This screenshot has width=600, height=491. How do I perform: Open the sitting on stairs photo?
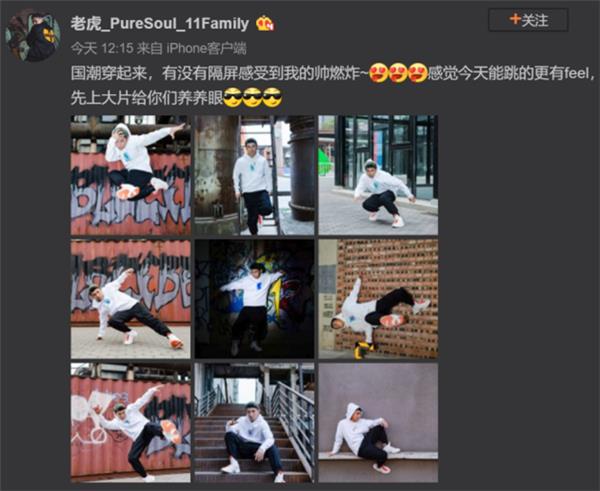point(254,422)
